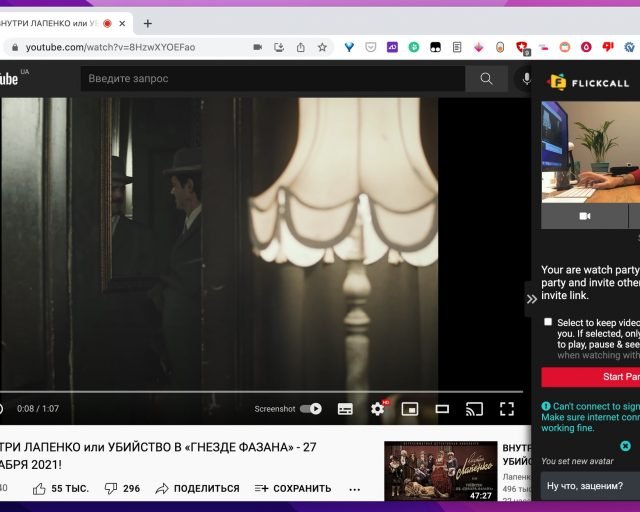The height and width of the screenshot is (512, 640).
Task: Click the install app icon in address bar
Action: [279, 47]
